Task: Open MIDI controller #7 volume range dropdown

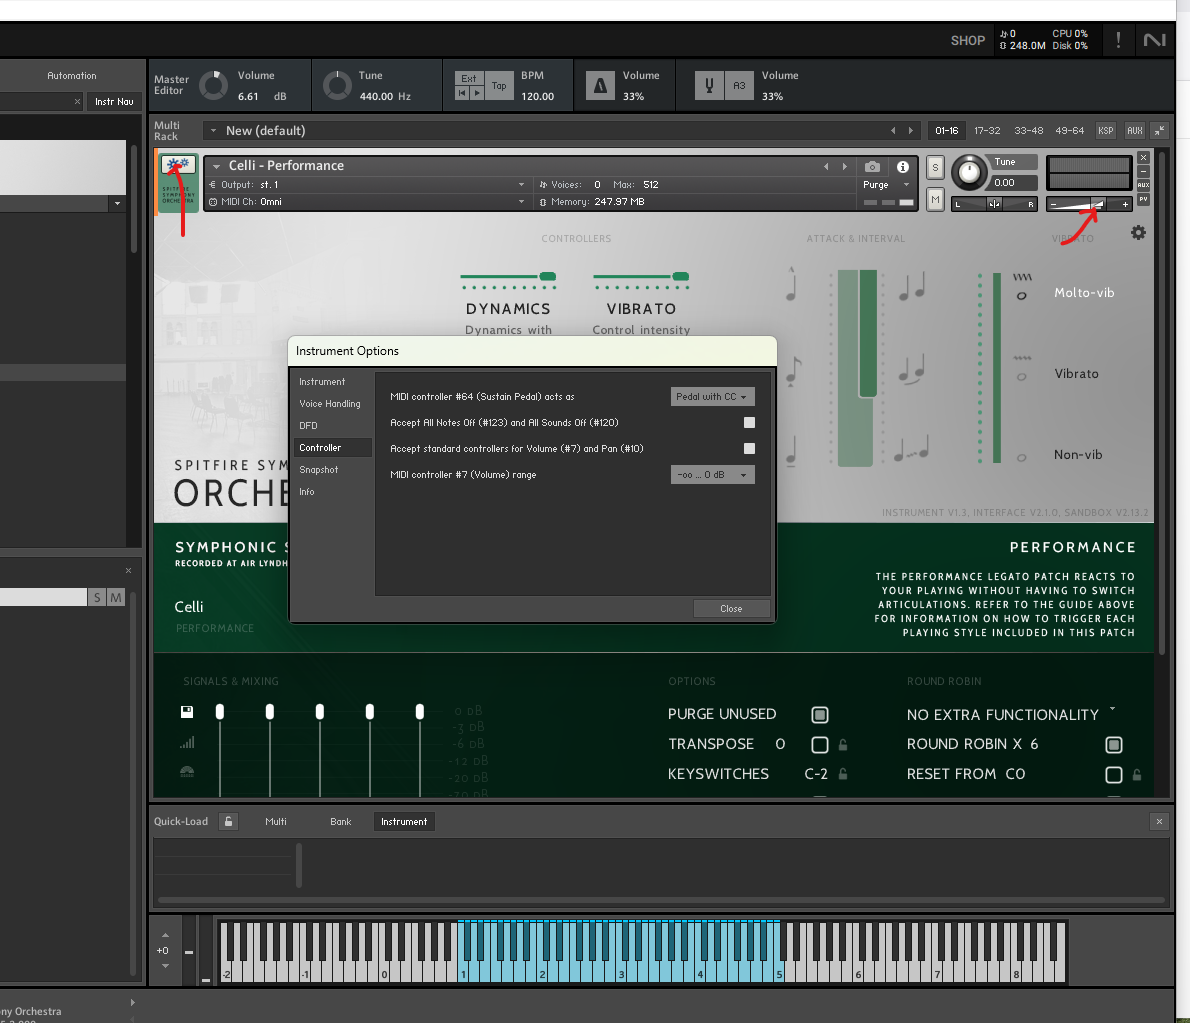Action: click(x=712, y=475)
